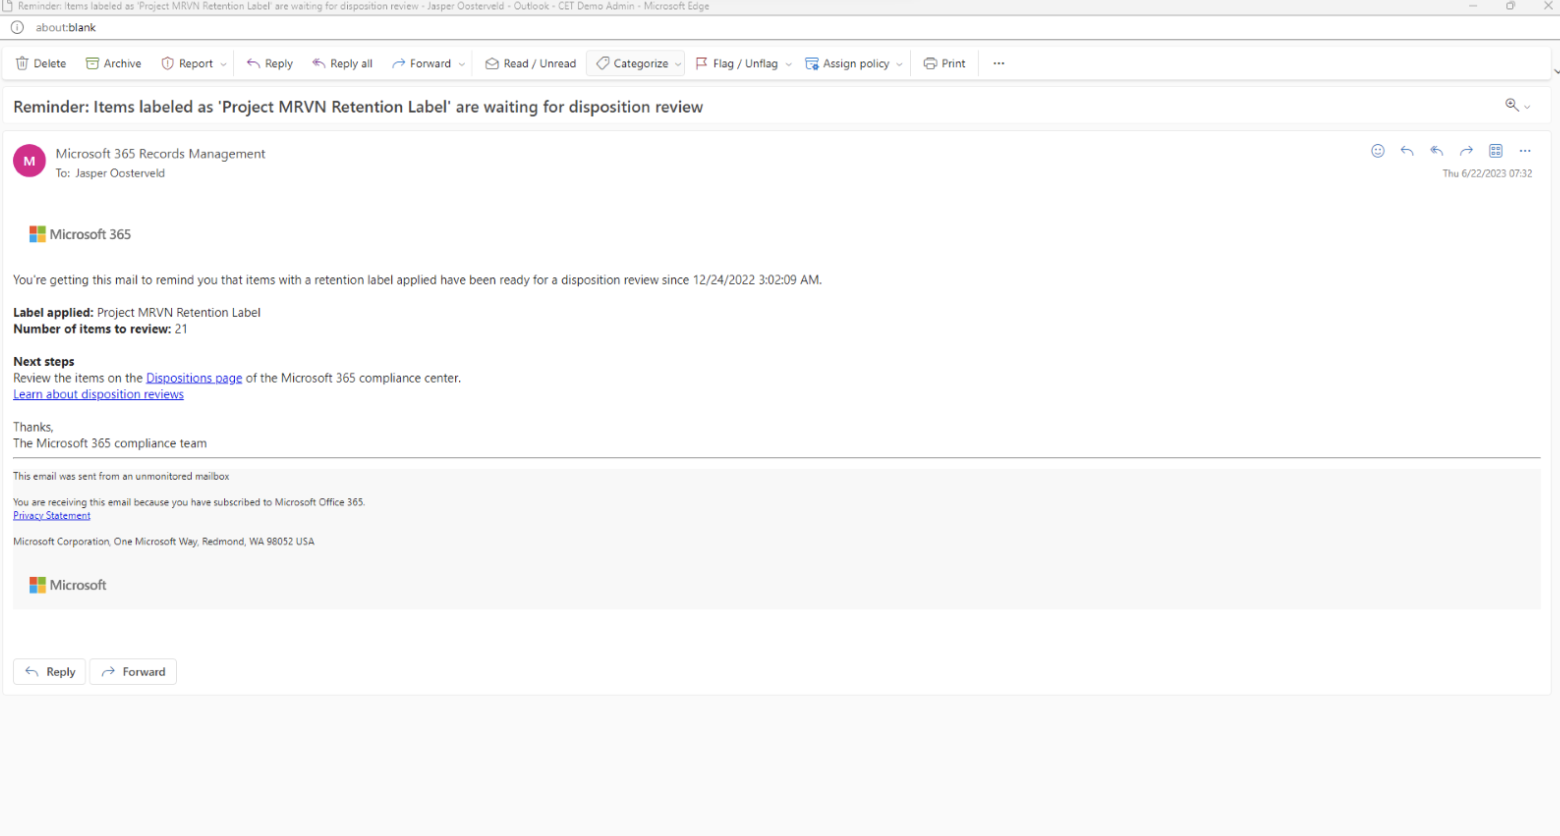Archive the message using the toolbar

[113, 63]
